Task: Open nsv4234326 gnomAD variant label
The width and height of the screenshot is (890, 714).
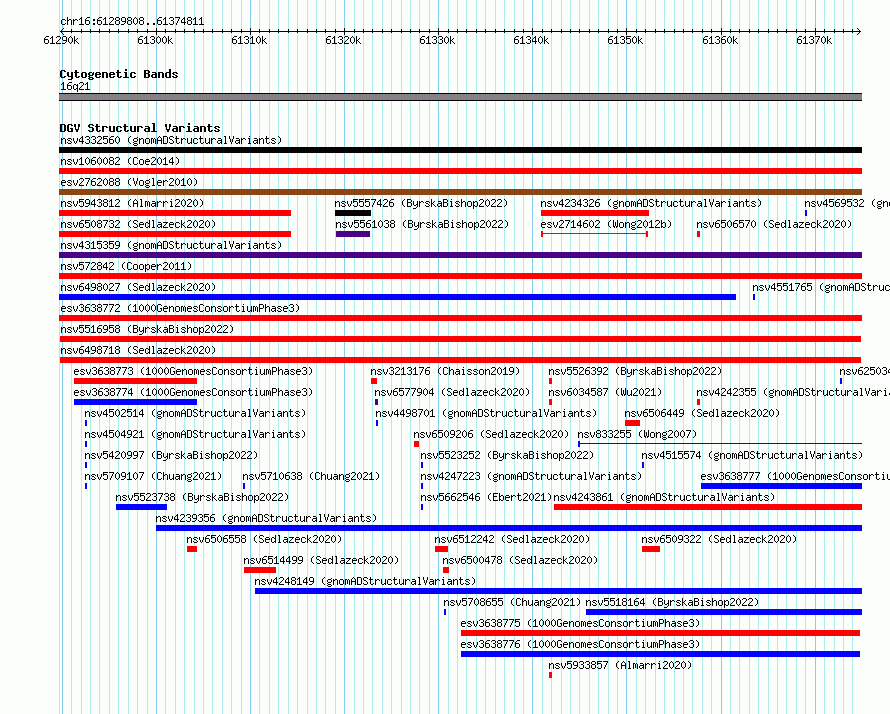Action: pos(651,203)
